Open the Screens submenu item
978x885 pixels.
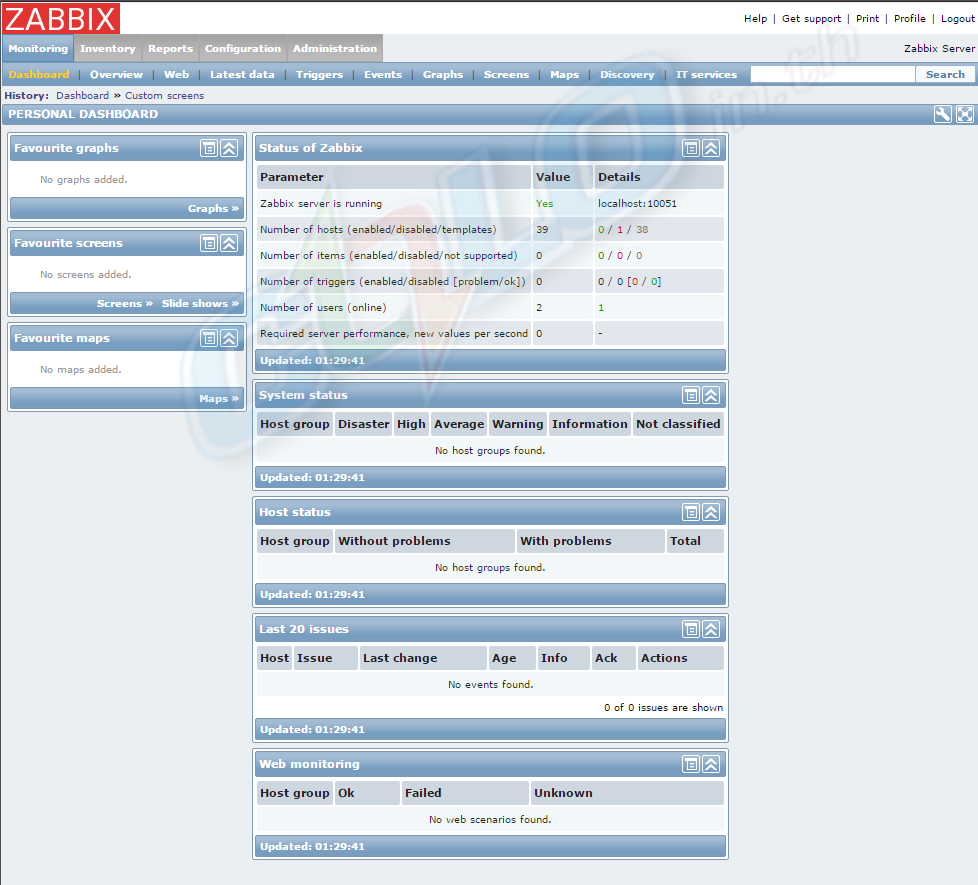[506, 74]
